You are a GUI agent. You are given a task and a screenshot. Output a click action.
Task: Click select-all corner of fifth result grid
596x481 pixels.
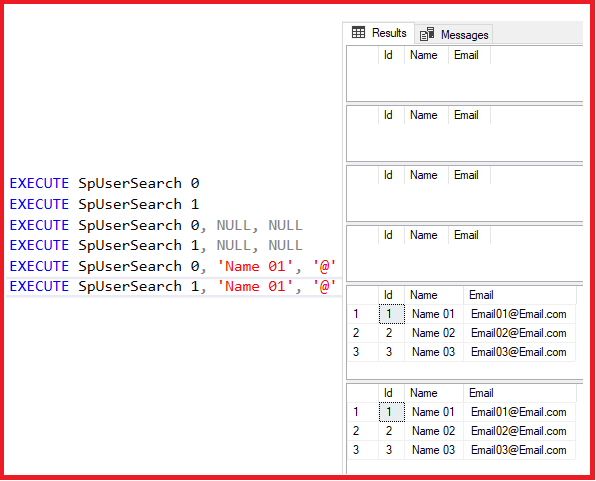[x=363, y=295]
